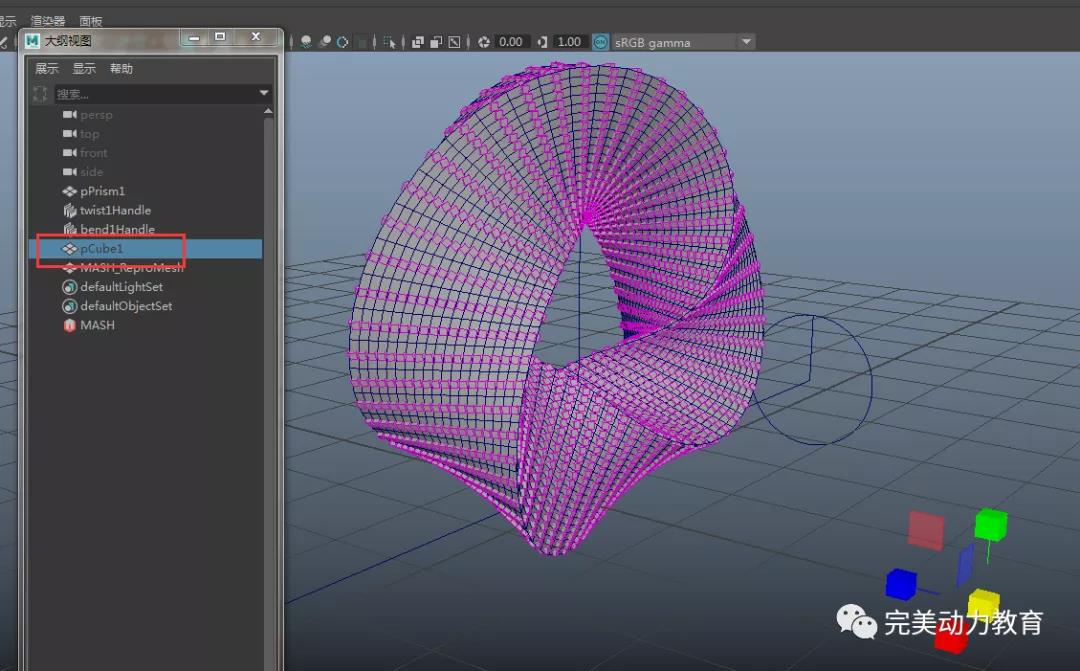Click the exposure reset icon beside 0.00
The image size is (1080, 671).
tap(484, 42)
